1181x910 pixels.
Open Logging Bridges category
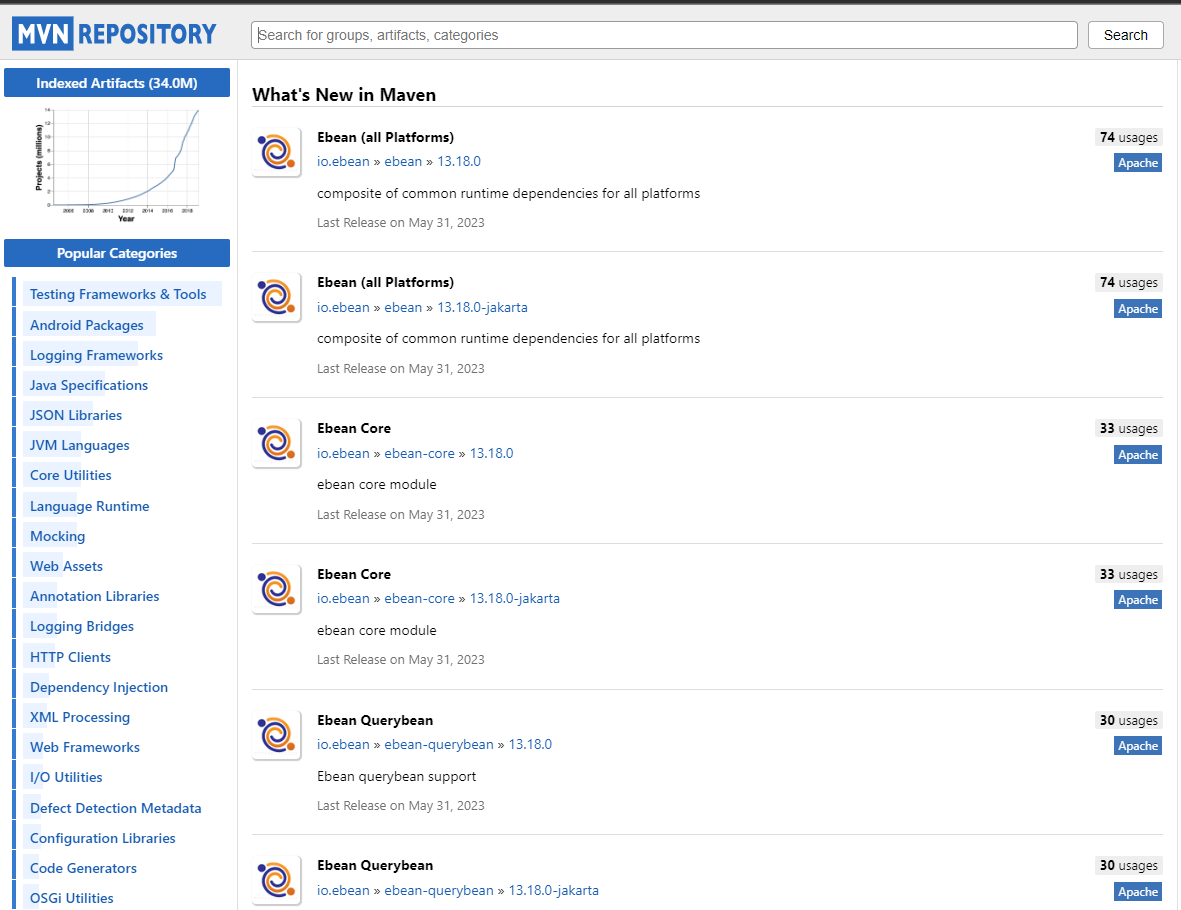point(82,626)
